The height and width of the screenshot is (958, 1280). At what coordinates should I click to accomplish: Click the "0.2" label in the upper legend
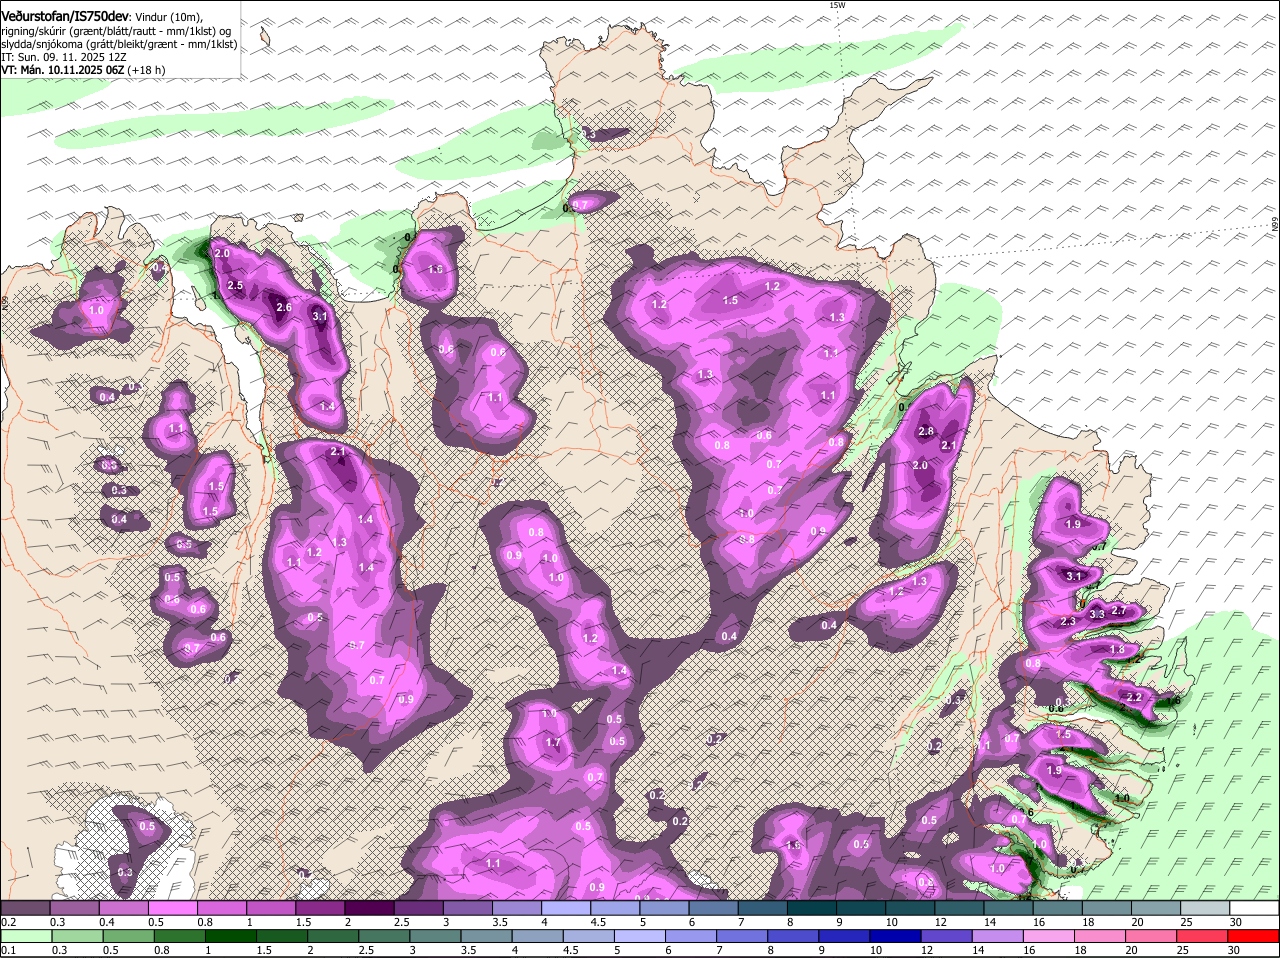tap(8, 921)
